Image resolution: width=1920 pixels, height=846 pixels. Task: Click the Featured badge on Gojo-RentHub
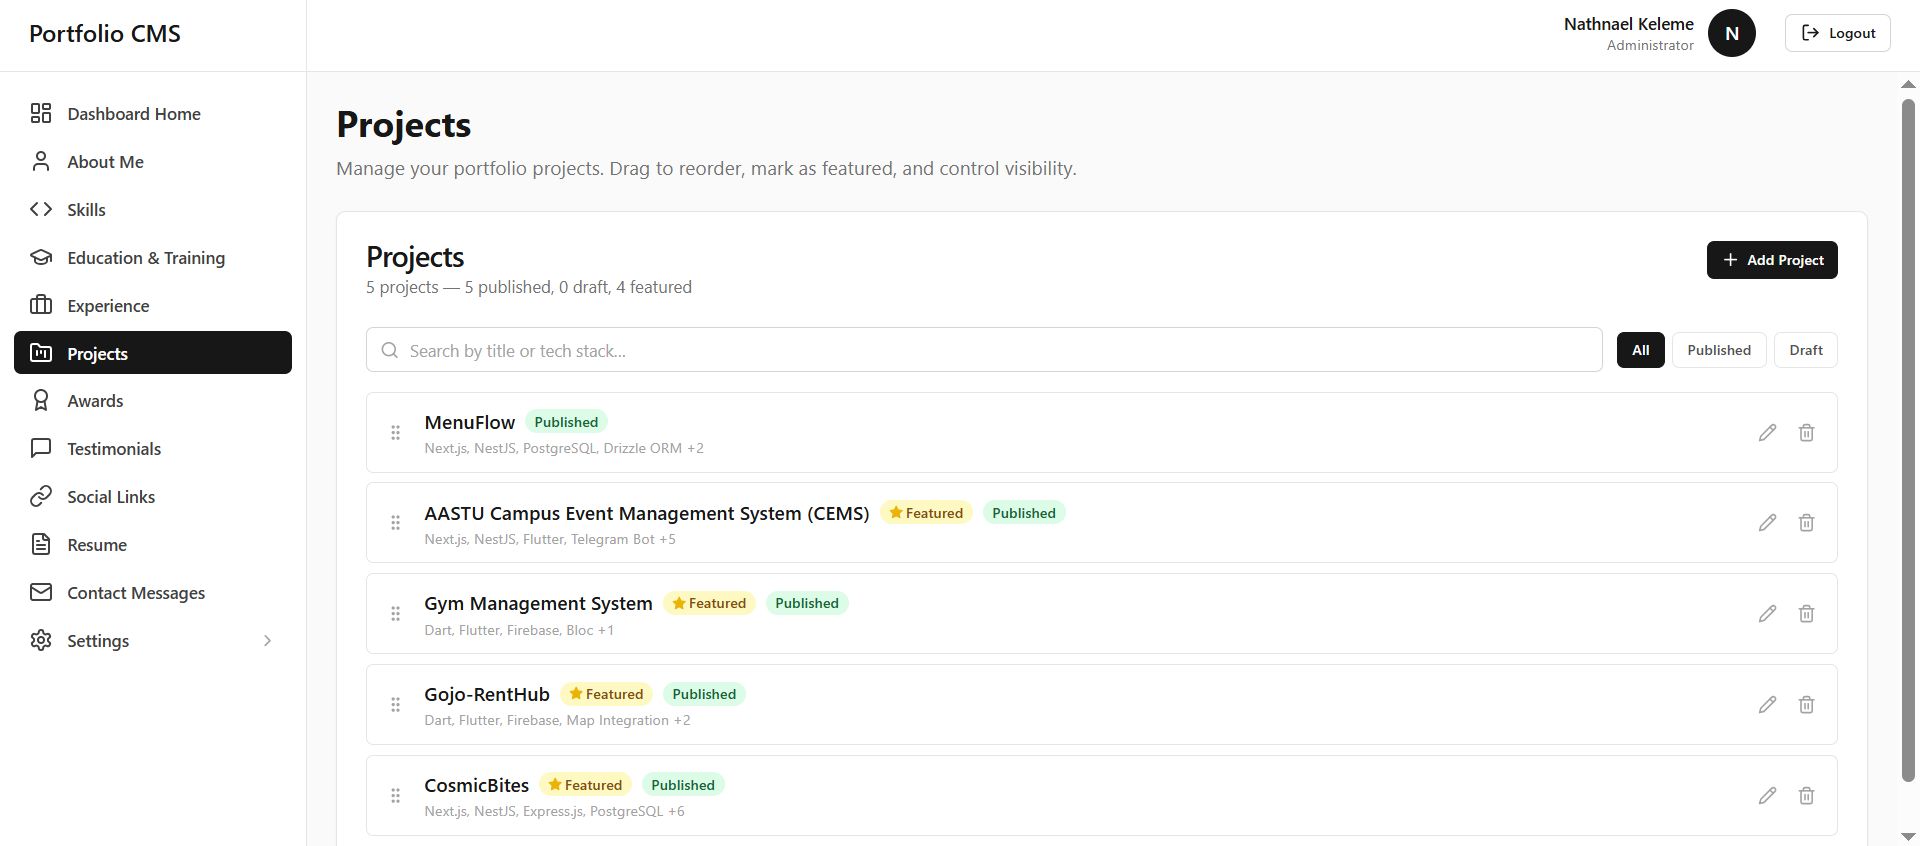(606, 694)
